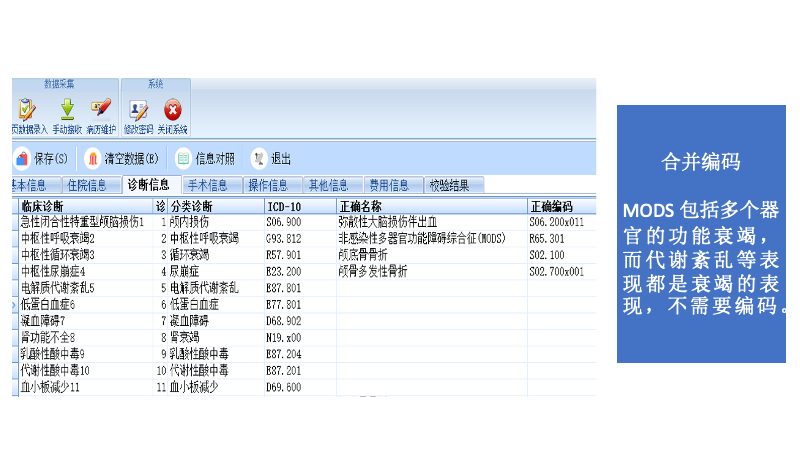Switch to the 手术信息 tab
Screen dimensions: 800x450
[x=208, y=185]
